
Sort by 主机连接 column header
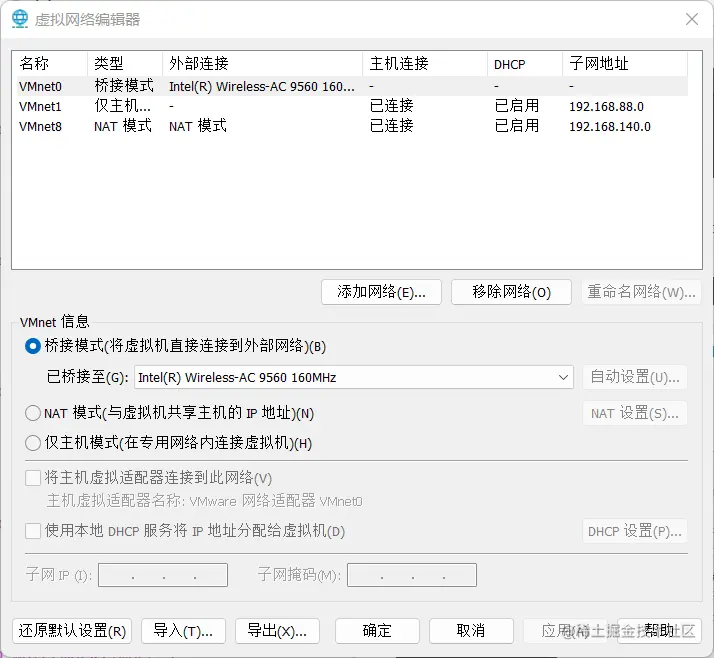[x=425, y=63]
